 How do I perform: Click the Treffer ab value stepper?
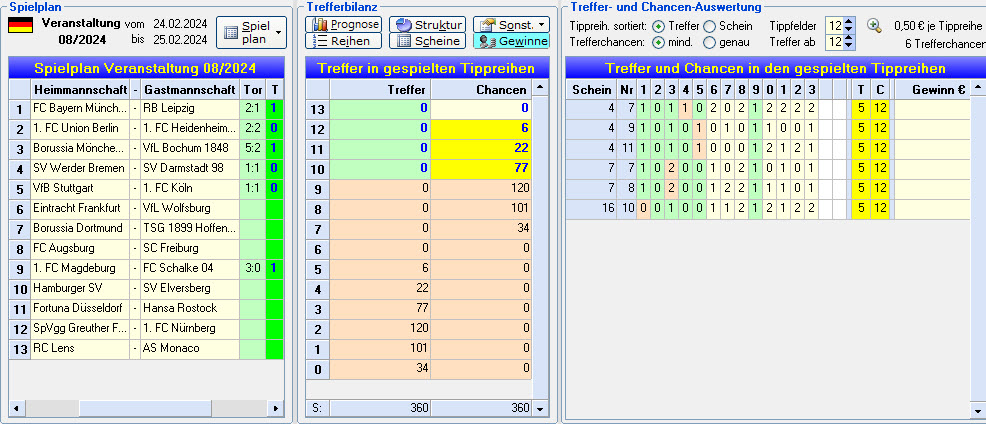[848, 42]
